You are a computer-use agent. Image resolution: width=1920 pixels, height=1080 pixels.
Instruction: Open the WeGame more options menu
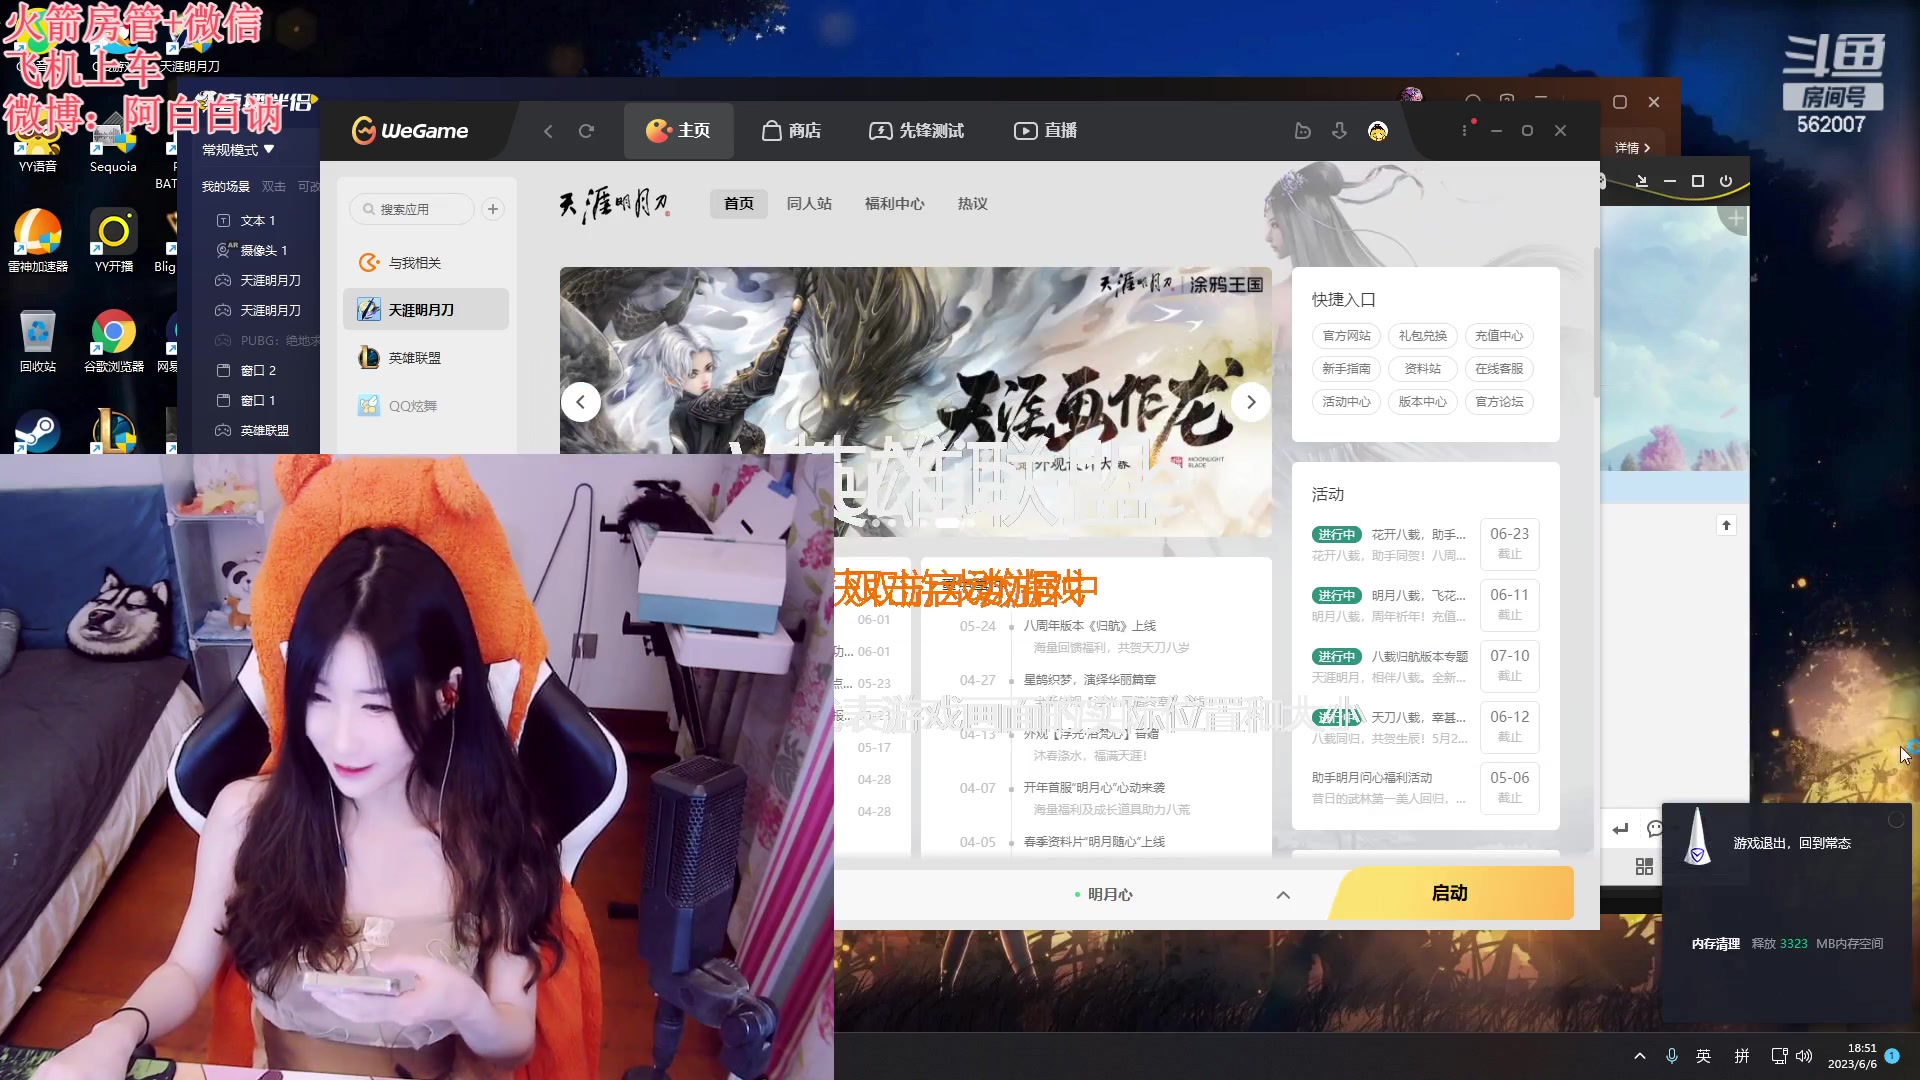coord(1464,131)
